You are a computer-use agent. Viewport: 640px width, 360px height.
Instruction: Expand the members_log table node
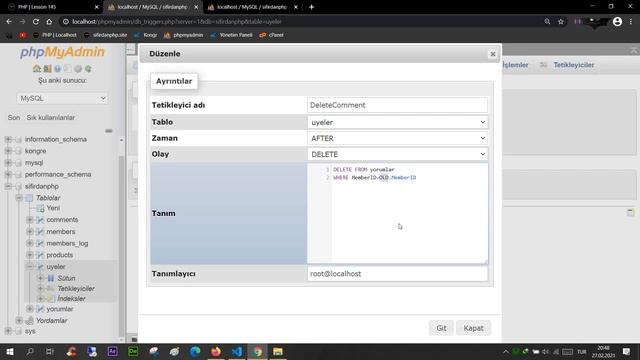tap(30, 243)
